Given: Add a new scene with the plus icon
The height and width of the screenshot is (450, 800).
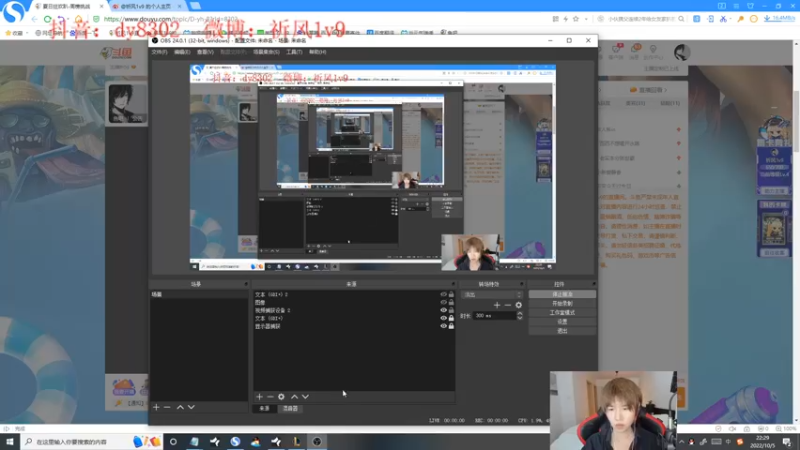Looking at the screenshot, I should pyautogui.click(x=156, y=407).
